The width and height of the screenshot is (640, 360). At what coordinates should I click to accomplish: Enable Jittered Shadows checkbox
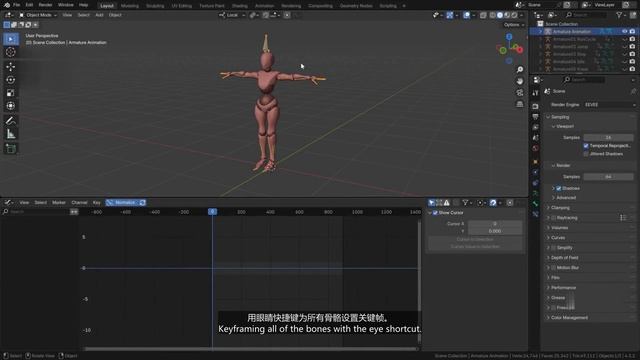[x=586, y=154]
